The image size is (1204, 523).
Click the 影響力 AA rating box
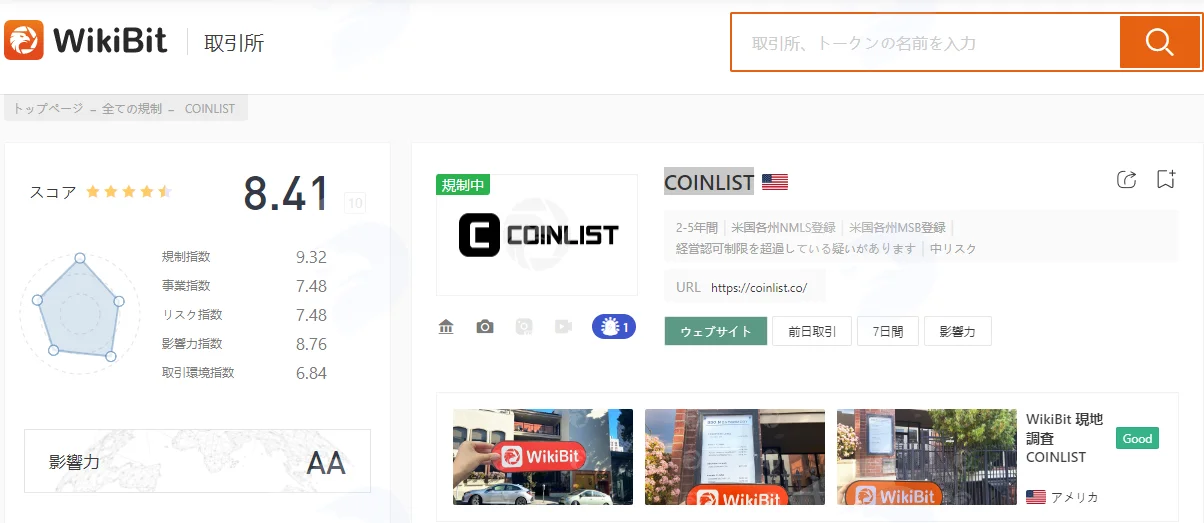click(197, 461)
